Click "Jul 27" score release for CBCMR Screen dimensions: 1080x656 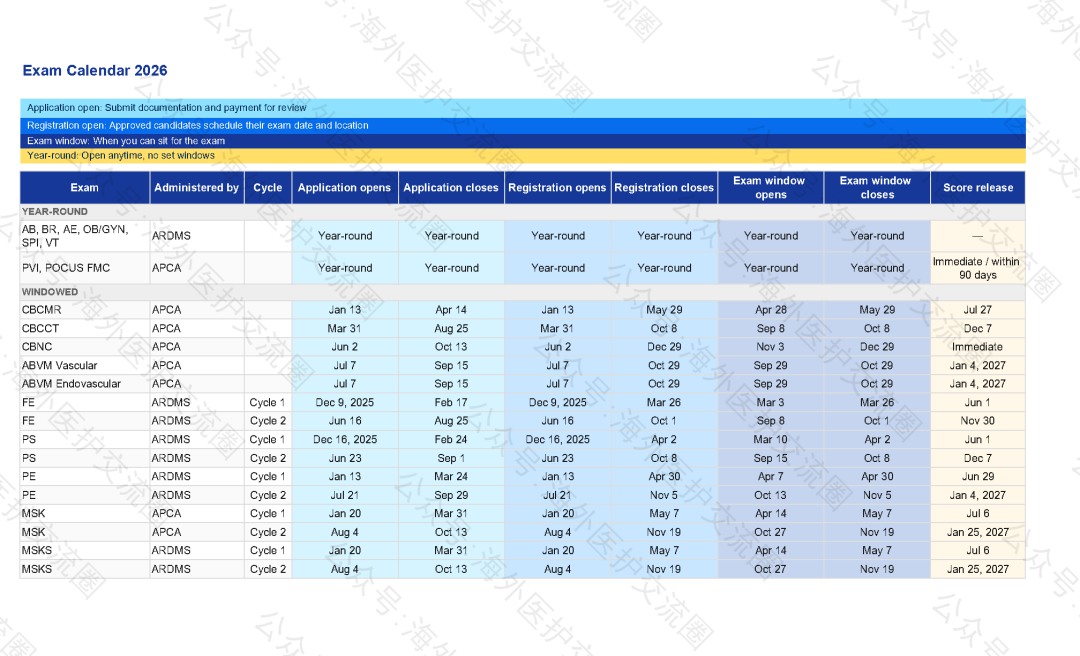coord(977,310)
